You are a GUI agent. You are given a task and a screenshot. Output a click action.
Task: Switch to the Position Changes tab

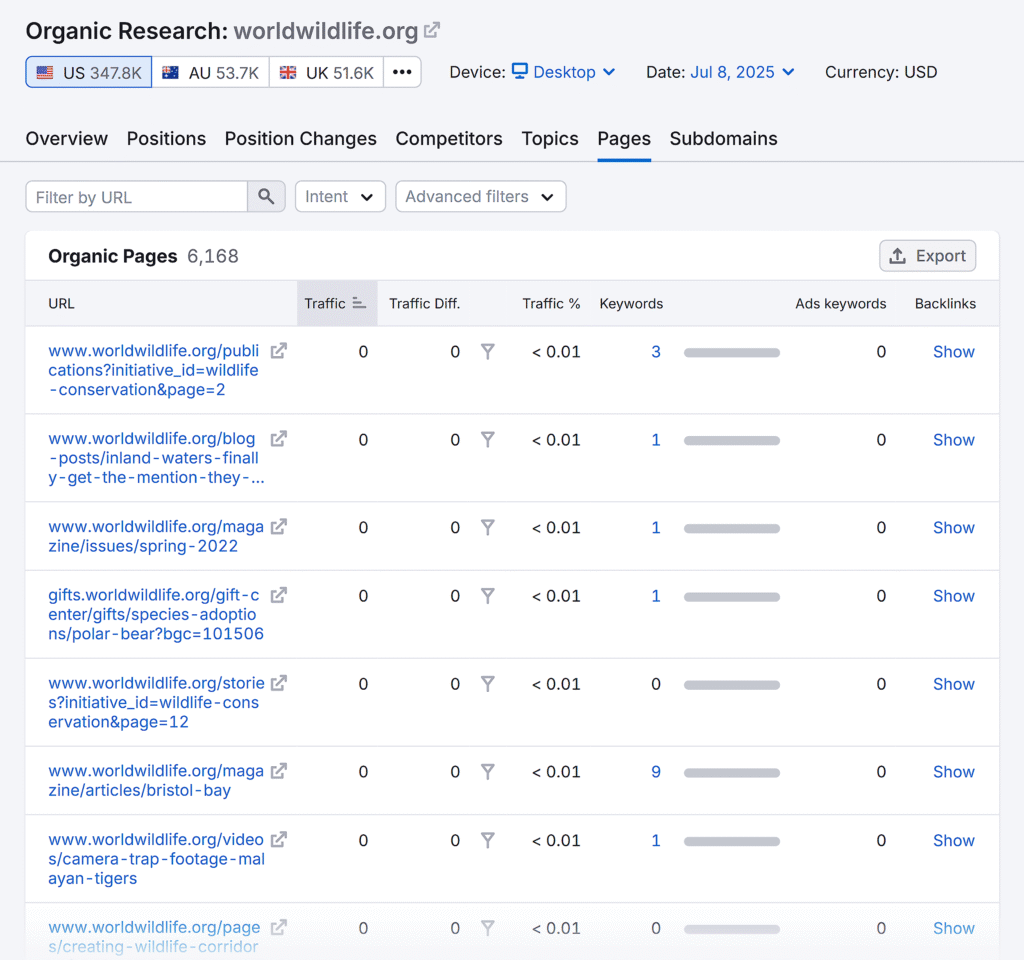coord(300,139)
